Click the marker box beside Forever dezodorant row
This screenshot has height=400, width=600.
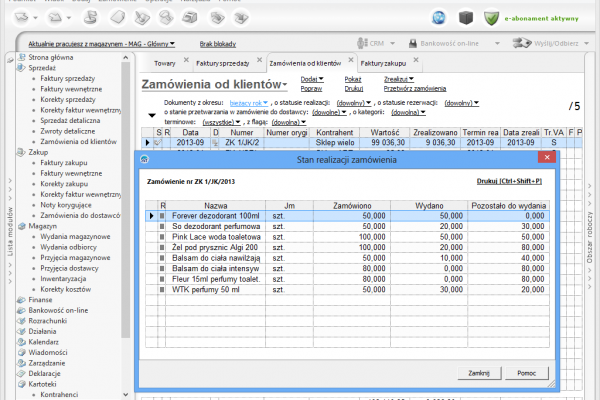tap(164, 215)
